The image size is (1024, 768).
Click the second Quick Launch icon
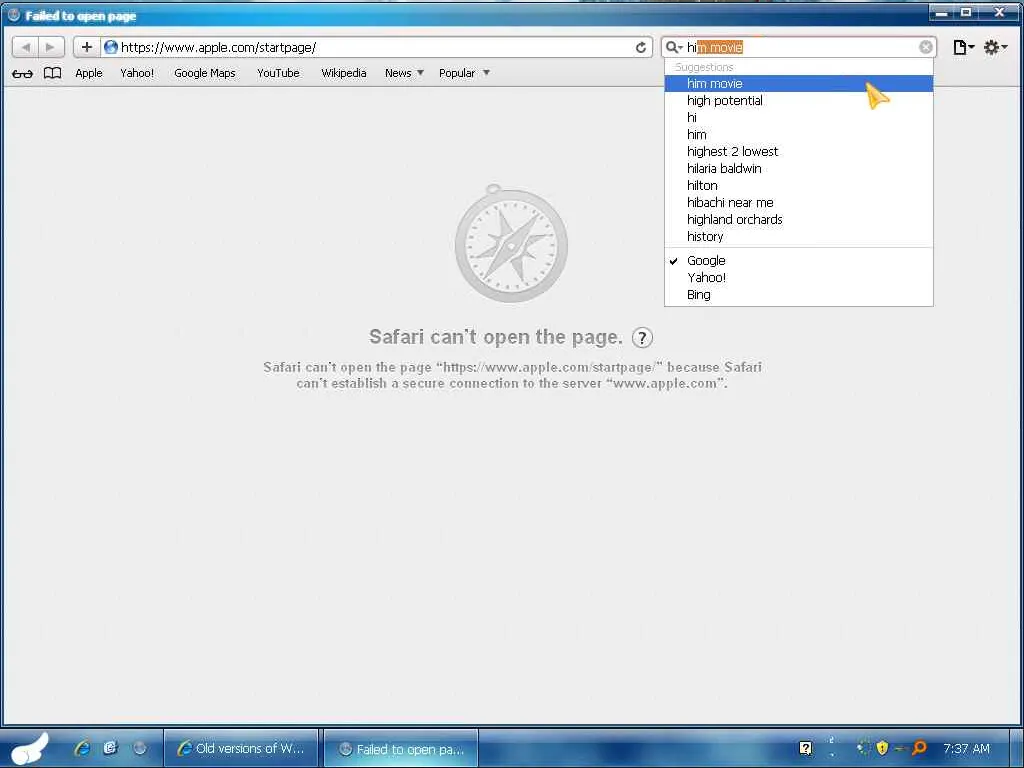110,748
